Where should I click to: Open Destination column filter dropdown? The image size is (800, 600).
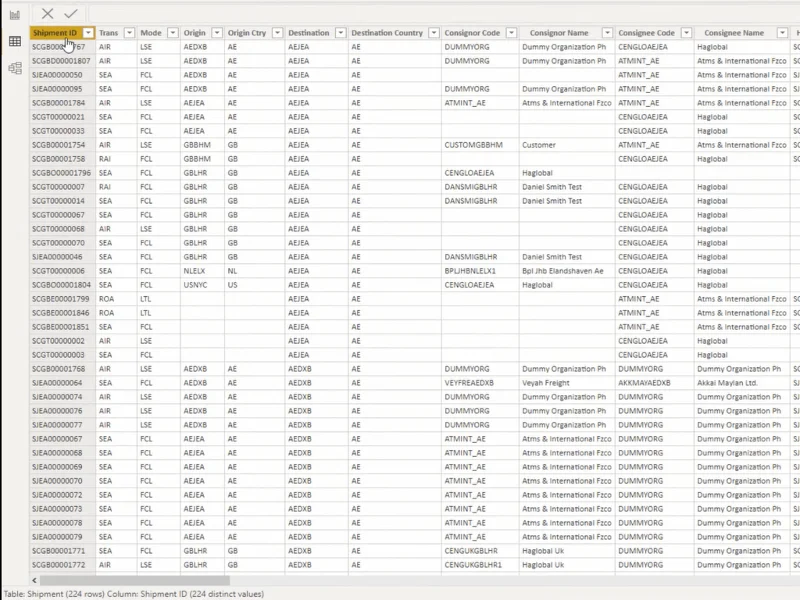coord(340,33)
